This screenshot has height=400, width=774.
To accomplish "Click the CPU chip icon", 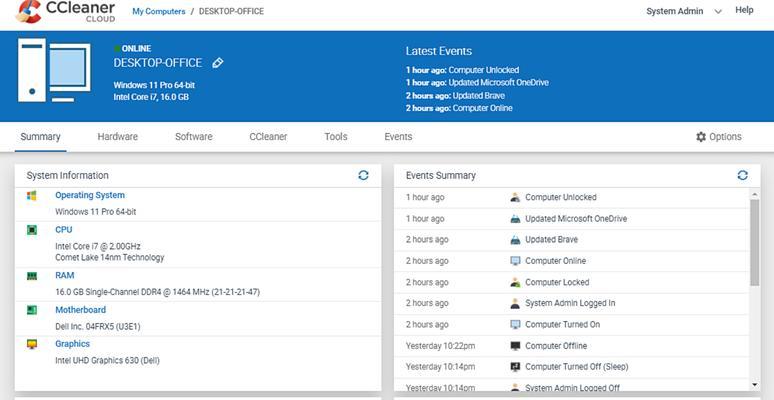I will click(x=32, y=230).
